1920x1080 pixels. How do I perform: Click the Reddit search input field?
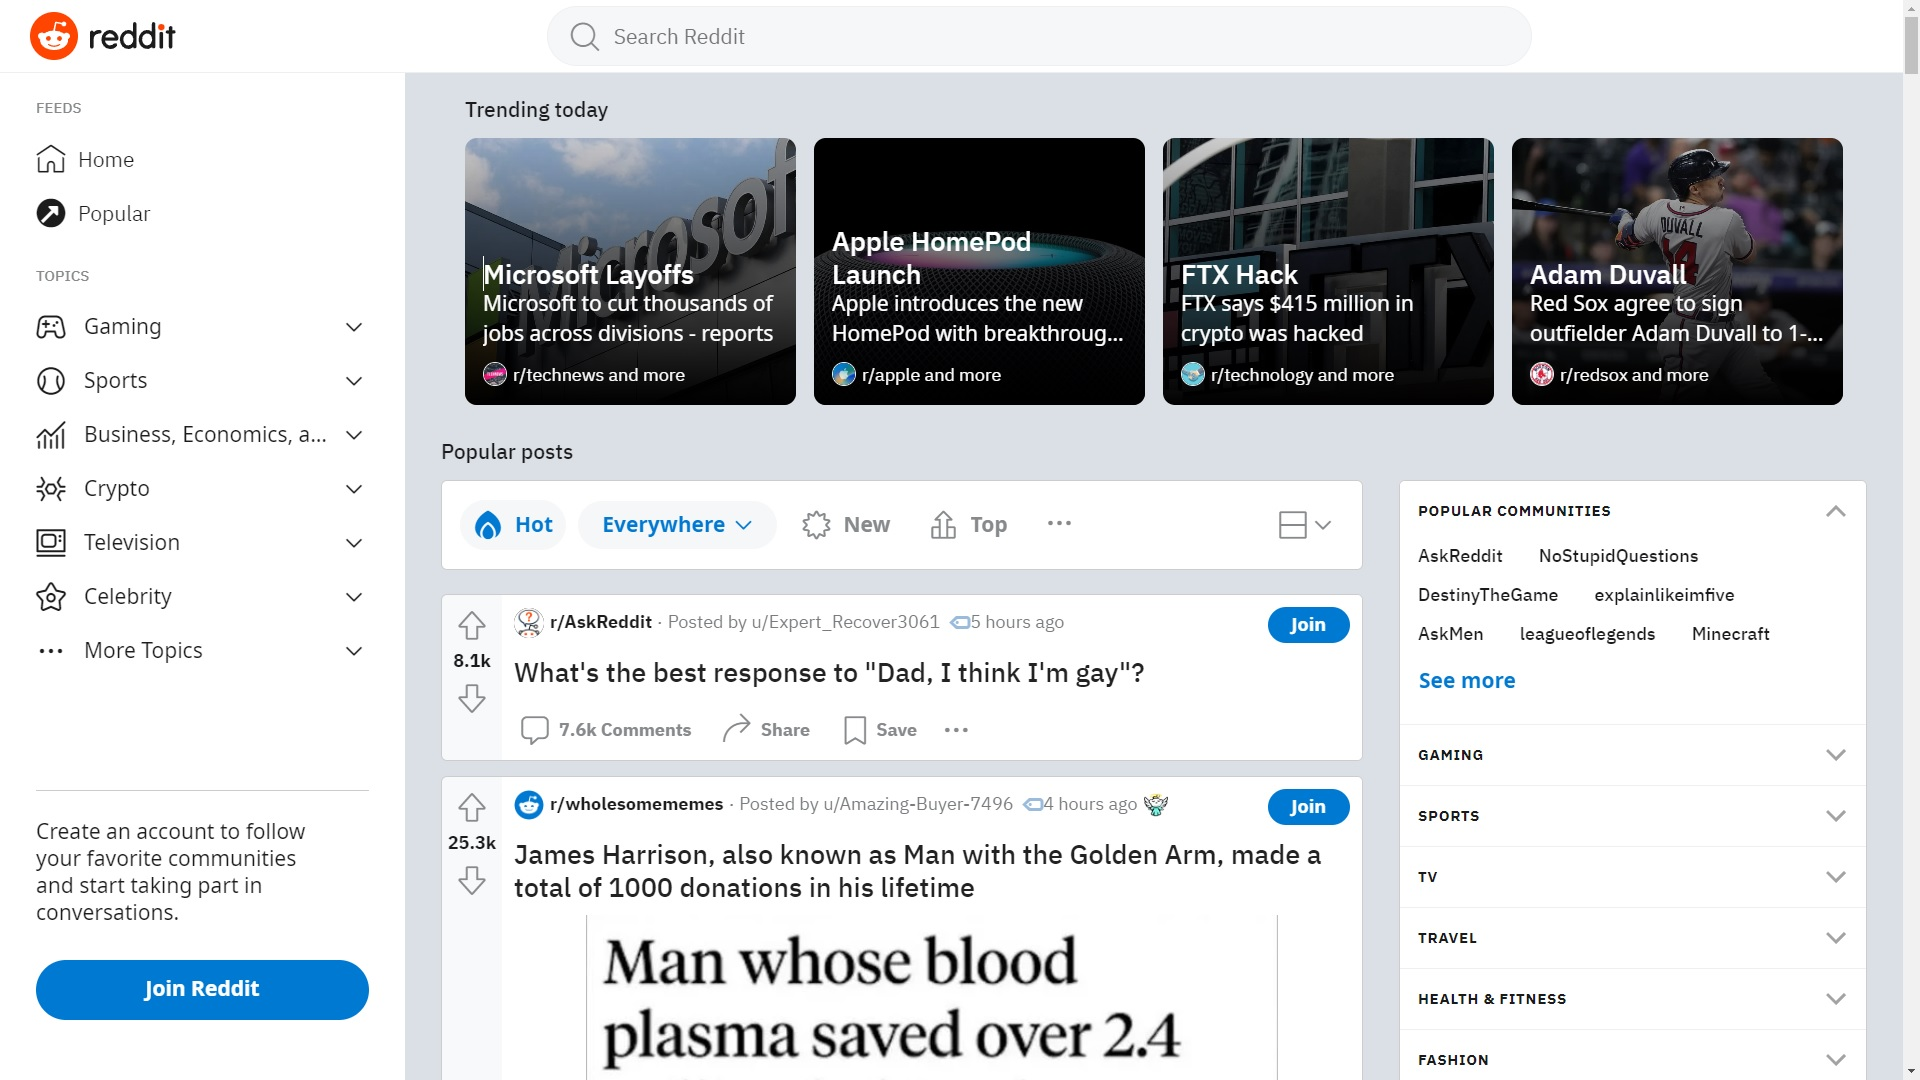pyautogui.click(x=1039, y=36)
